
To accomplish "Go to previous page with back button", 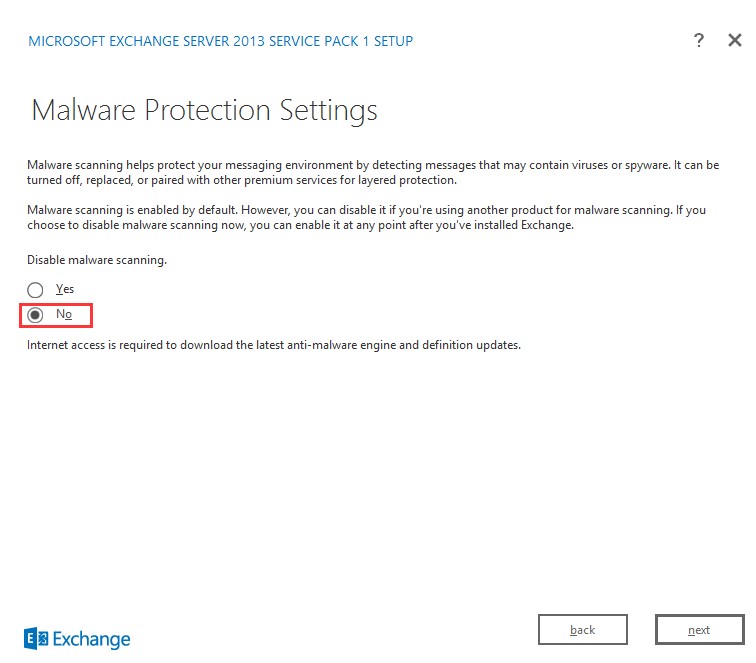I will tap(582, 630).
